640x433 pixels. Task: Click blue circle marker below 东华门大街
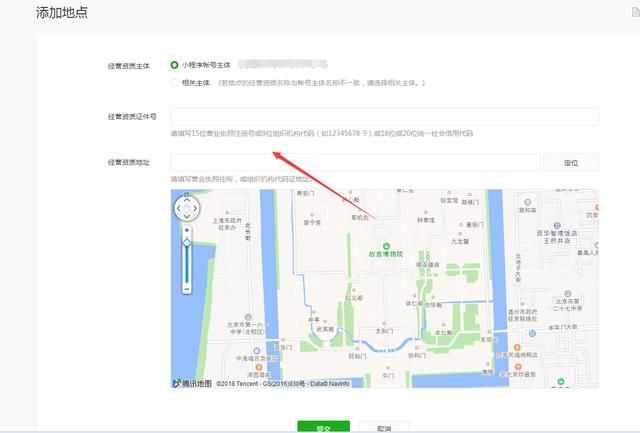[532, 333]
